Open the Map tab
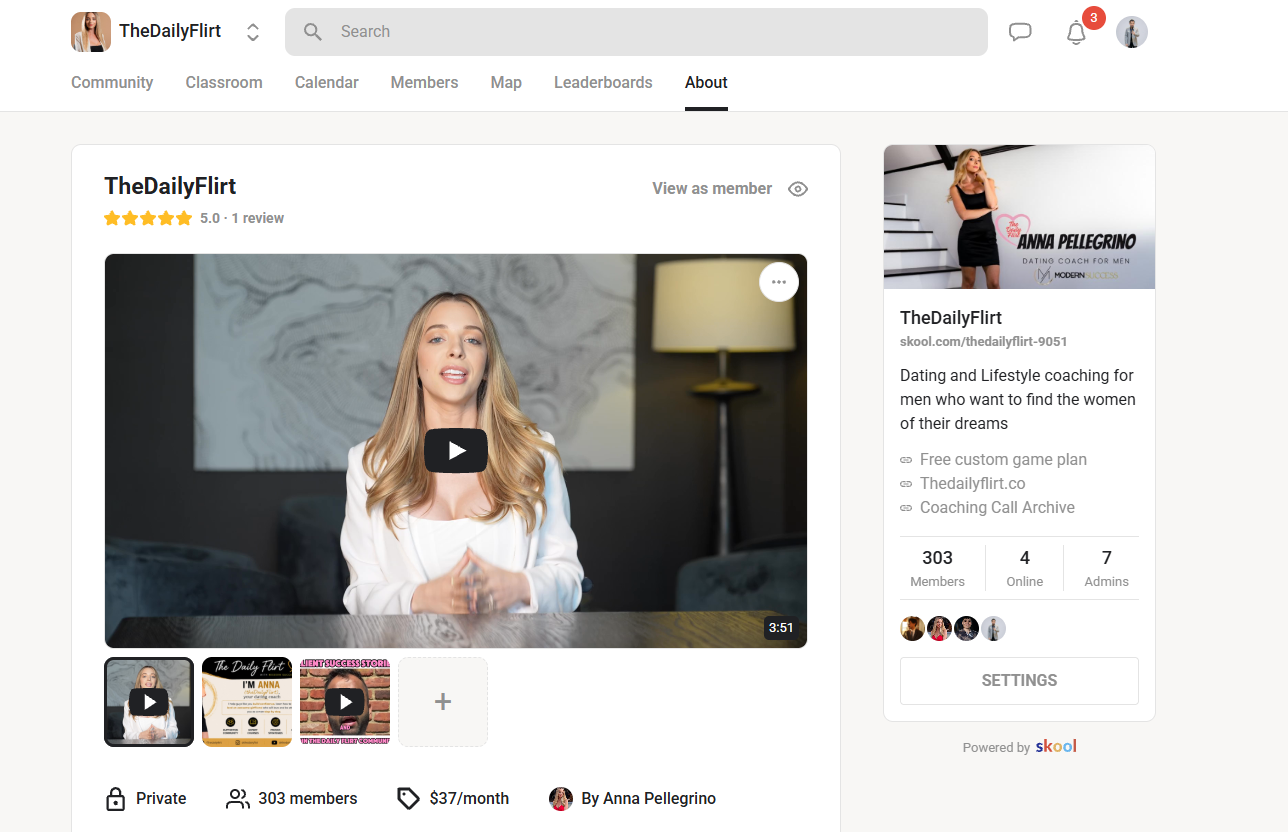This screenshot has width=1288, height=832. (x=506, y=83)
